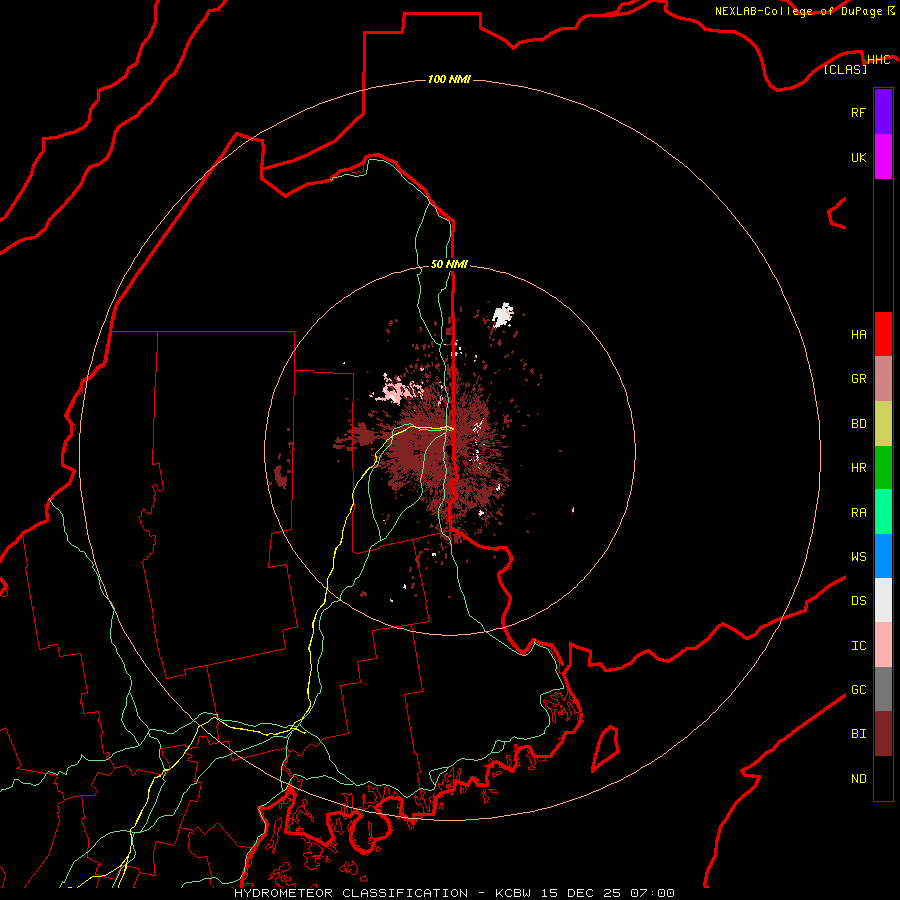Viewport: 900px width, 900px height.
Task: Click the [CLAS] label
Action: pyautogui.click(x=845, y=69)
